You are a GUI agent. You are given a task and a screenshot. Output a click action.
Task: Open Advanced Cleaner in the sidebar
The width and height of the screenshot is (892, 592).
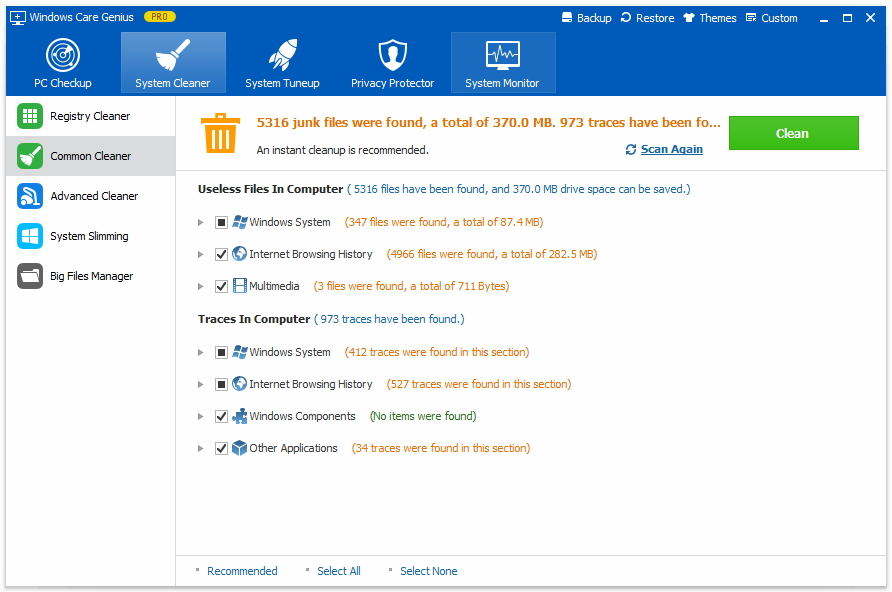(x=90, y=196)
